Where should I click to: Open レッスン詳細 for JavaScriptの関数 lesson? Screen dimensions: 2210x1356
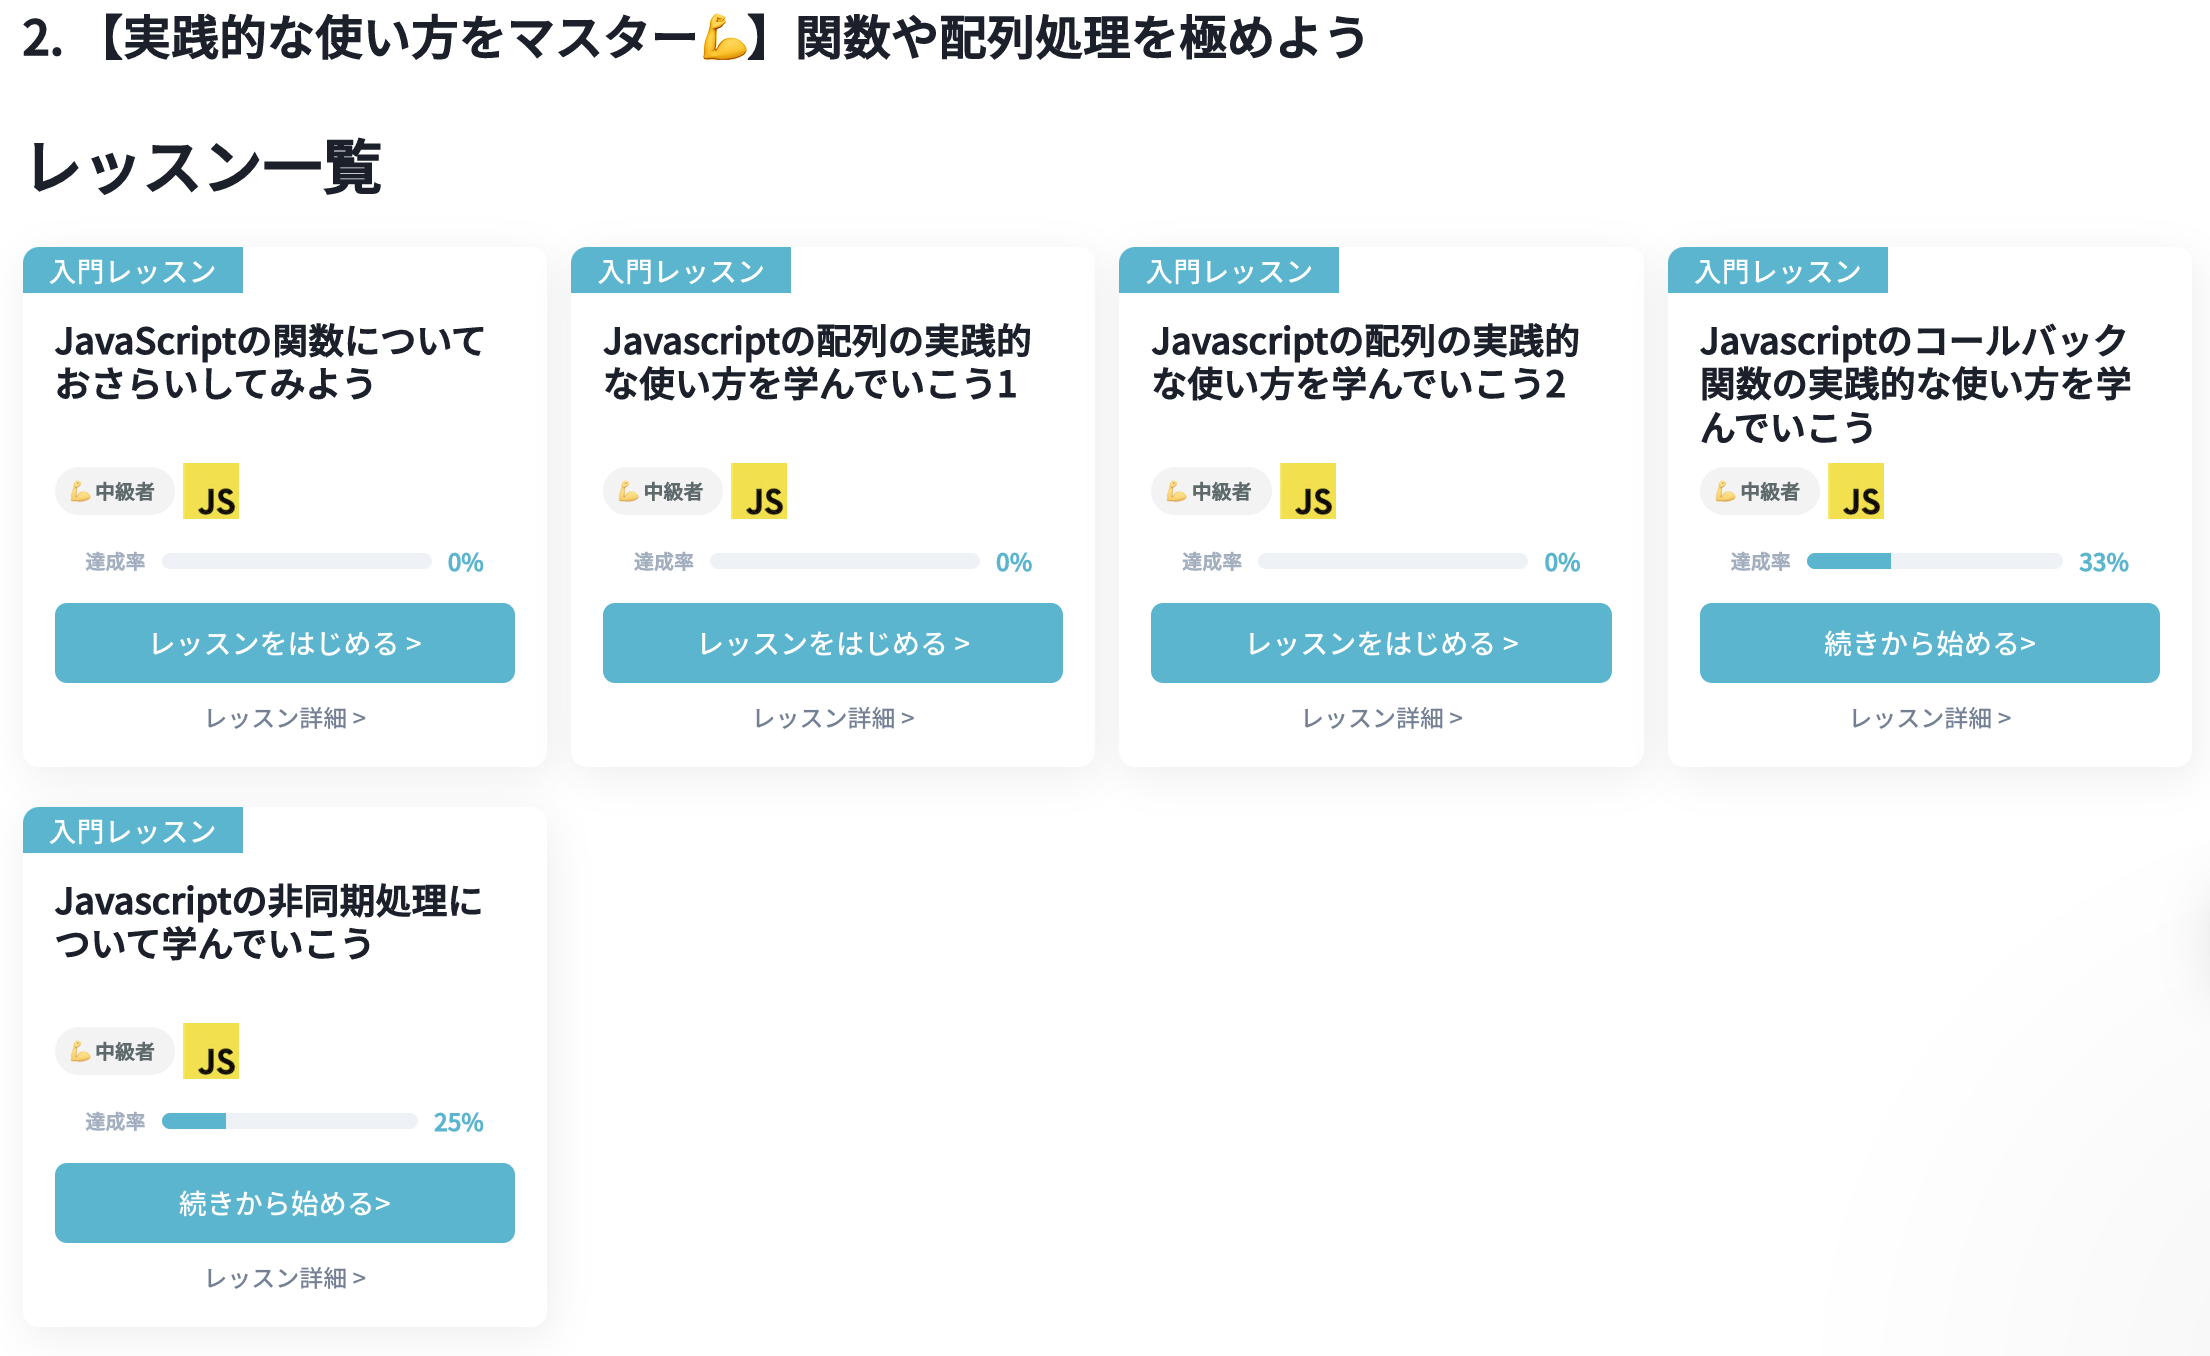click(285, 718)
